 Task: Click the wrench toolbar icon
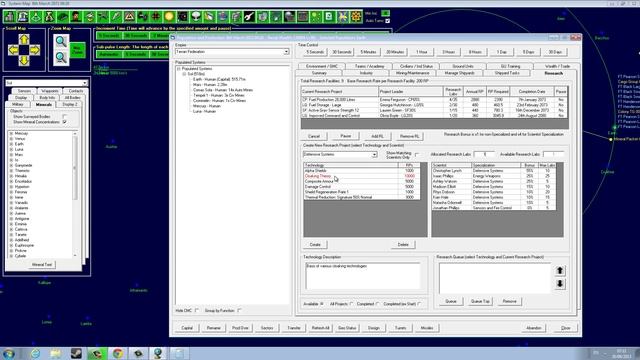249,17
